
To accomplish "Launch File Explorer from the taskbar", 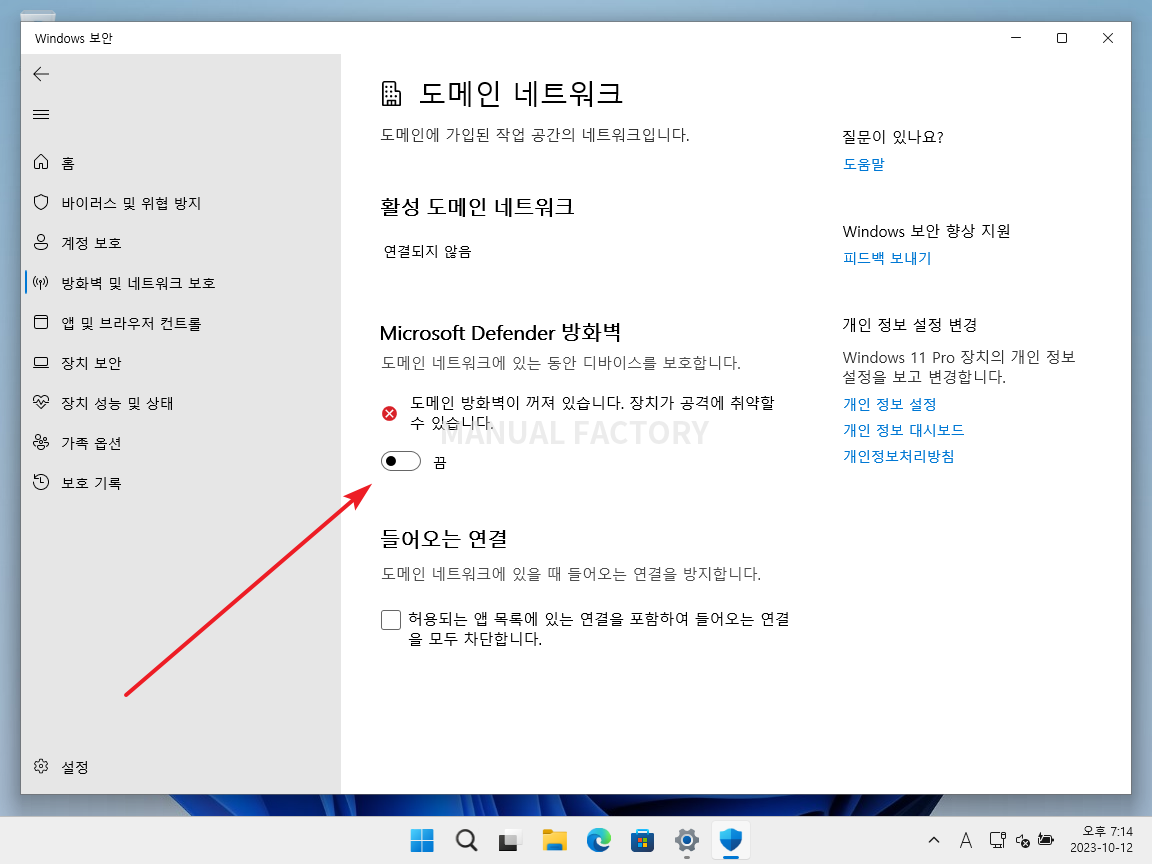I will [554, 840].
